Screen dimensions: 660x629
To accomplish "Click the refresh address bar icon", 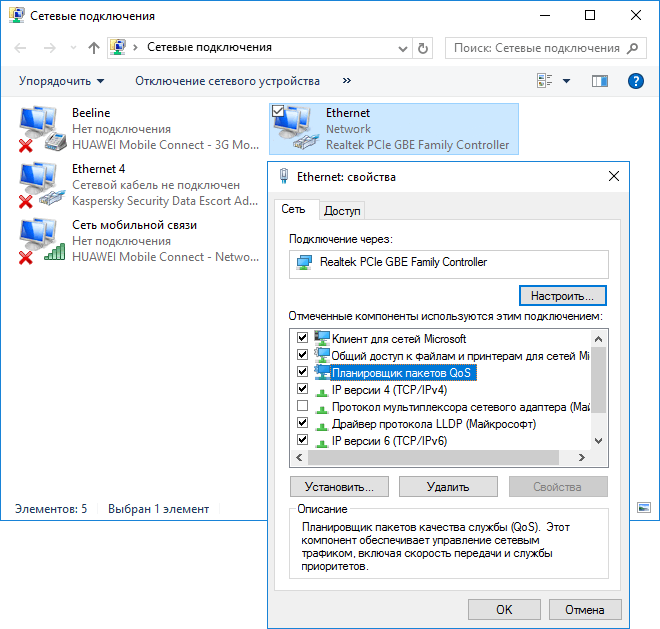I will [423, 48].
